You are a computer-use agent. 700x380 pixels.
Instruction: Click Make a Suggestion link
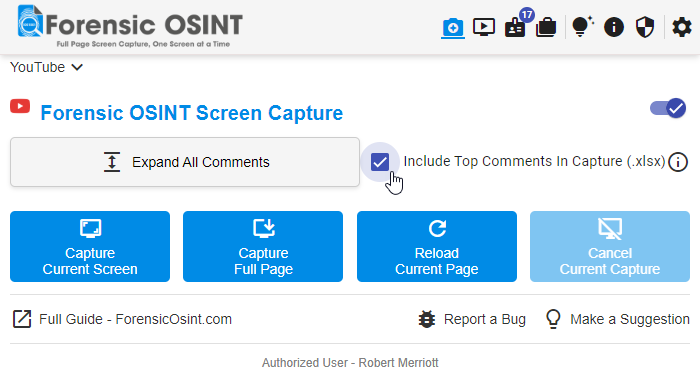pos(617,319)
